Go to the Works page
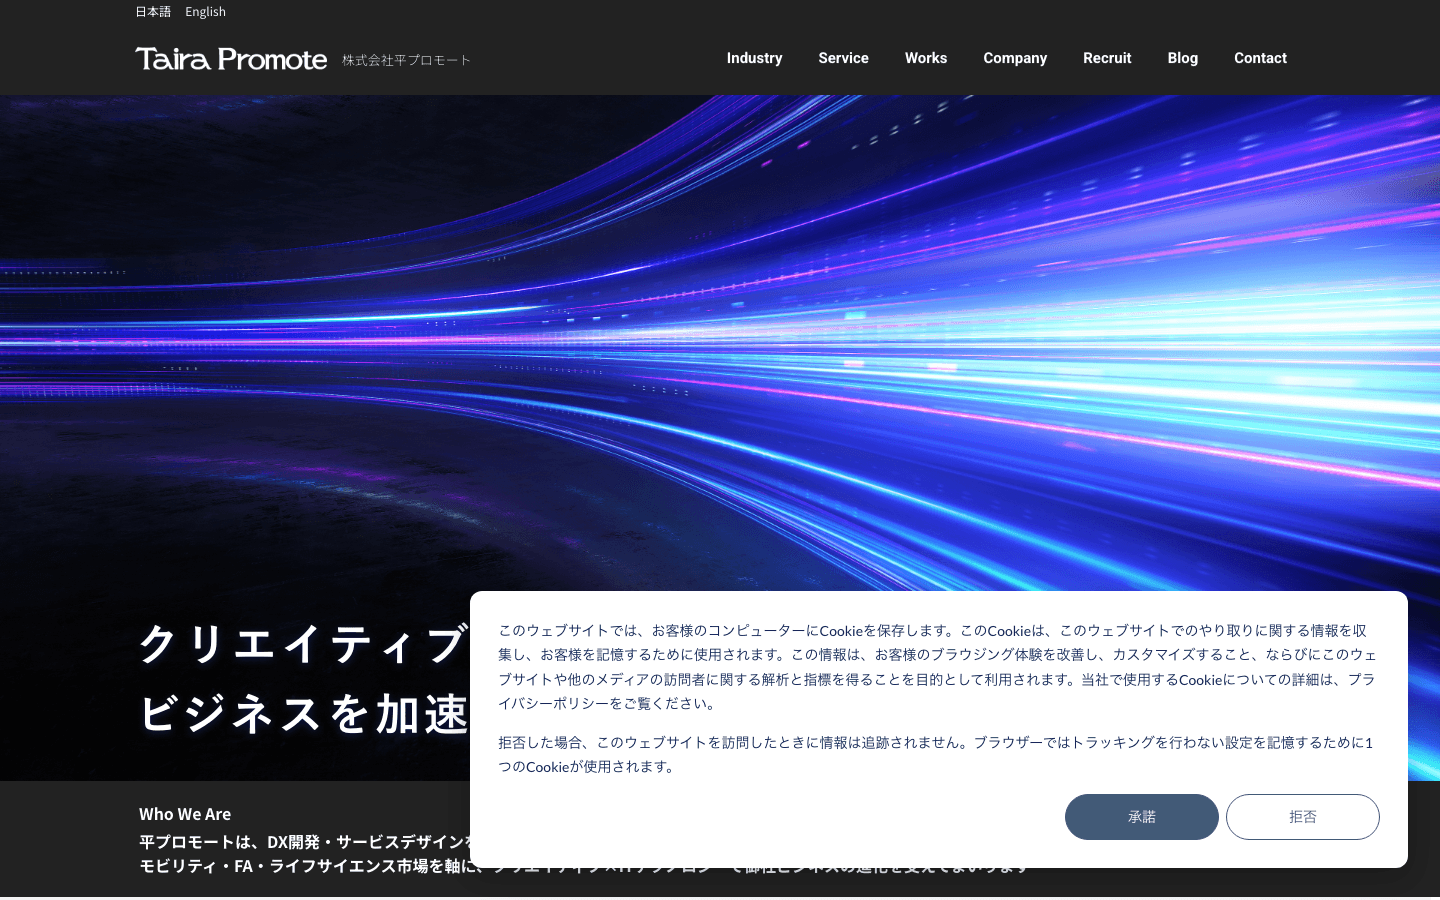The image size is (1440, 900). pyautogui.click(x=926, y=58)
